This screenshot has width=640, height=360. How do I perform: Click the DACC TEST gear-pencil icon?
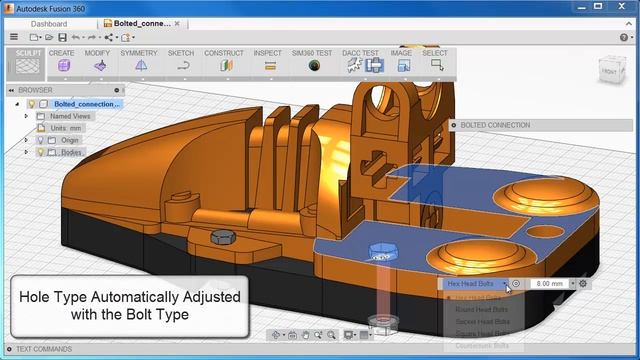354,65
